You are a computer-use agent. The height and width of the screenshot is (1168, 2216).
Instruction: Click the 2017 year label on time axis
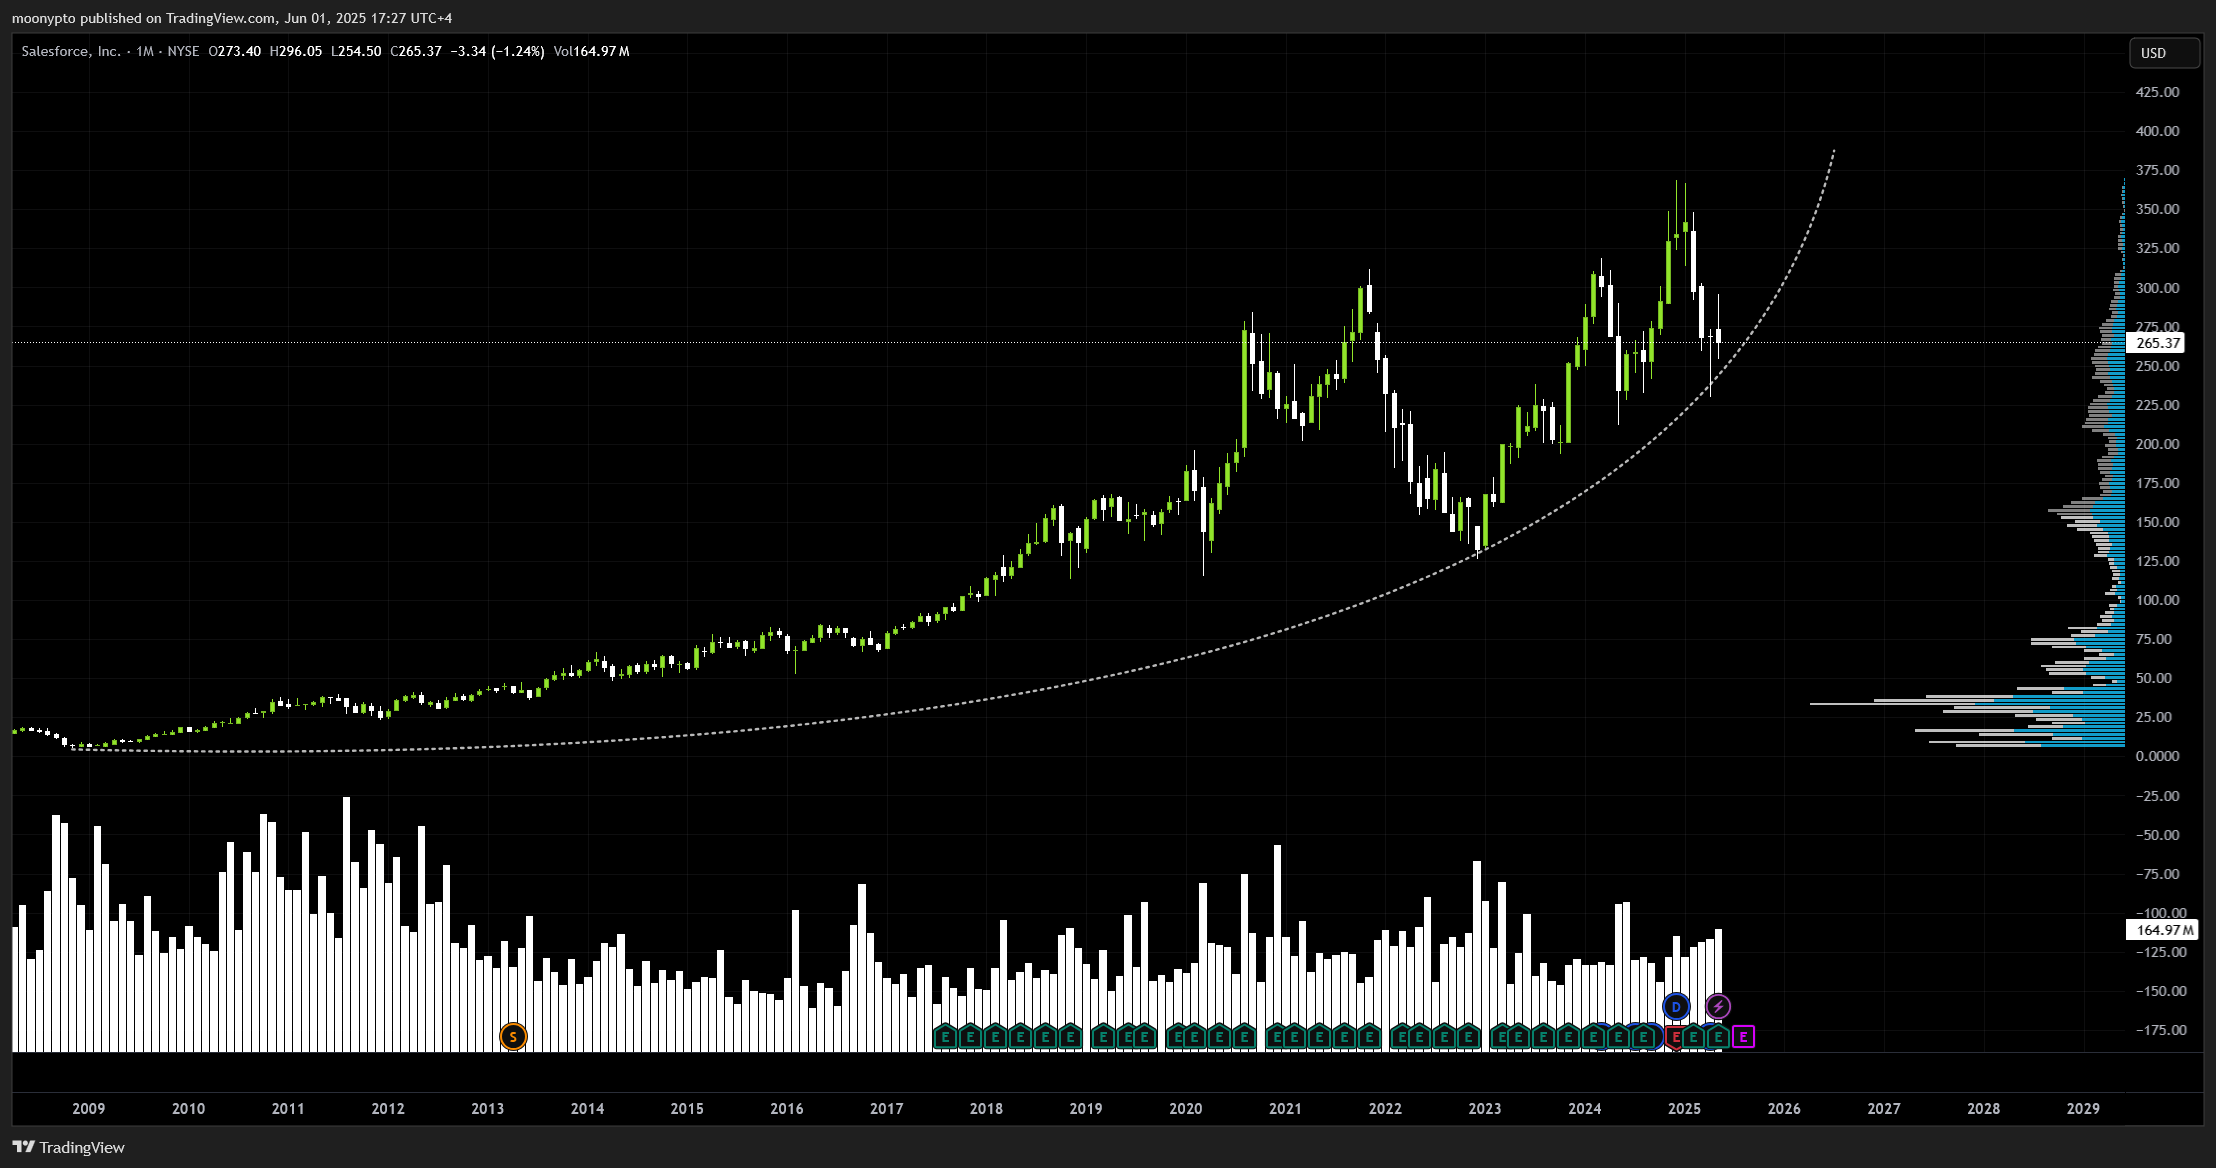pos(887,1108)
